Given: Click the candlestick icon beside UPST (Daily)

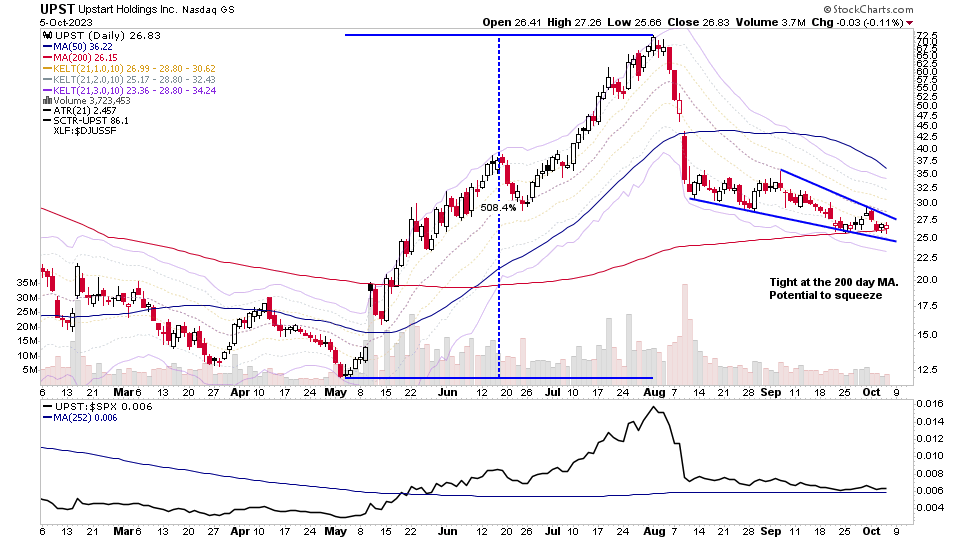Looking at the screenshot, I should 47,36.
